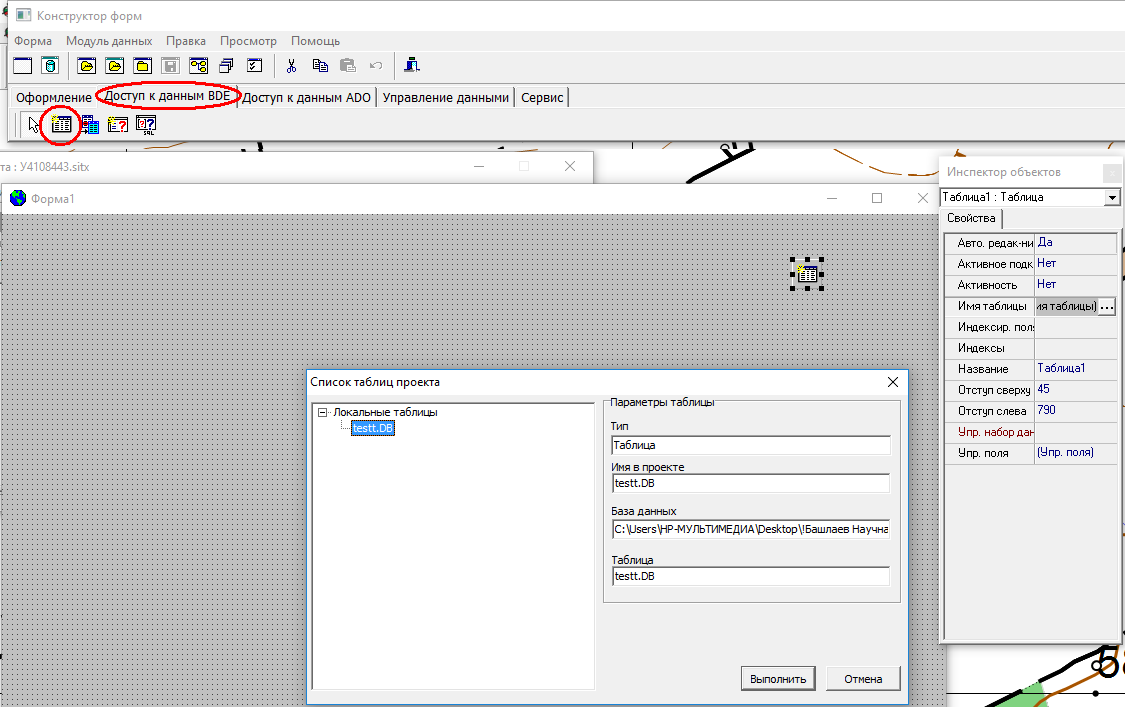Screen dimensions: 1125x707
Task: Switch to the Управление данными tab
Action: click(446, 98)
